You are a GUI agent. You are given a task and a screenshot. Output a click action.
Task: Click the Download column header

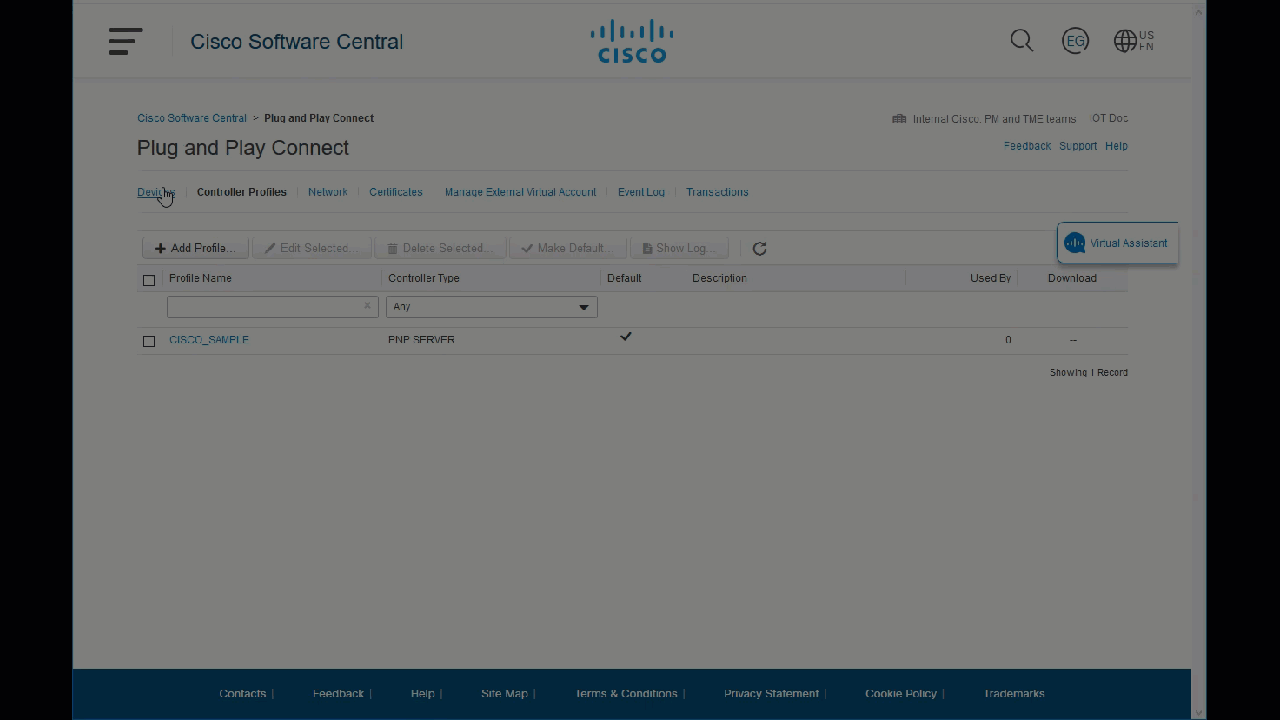click(1072, 278)
